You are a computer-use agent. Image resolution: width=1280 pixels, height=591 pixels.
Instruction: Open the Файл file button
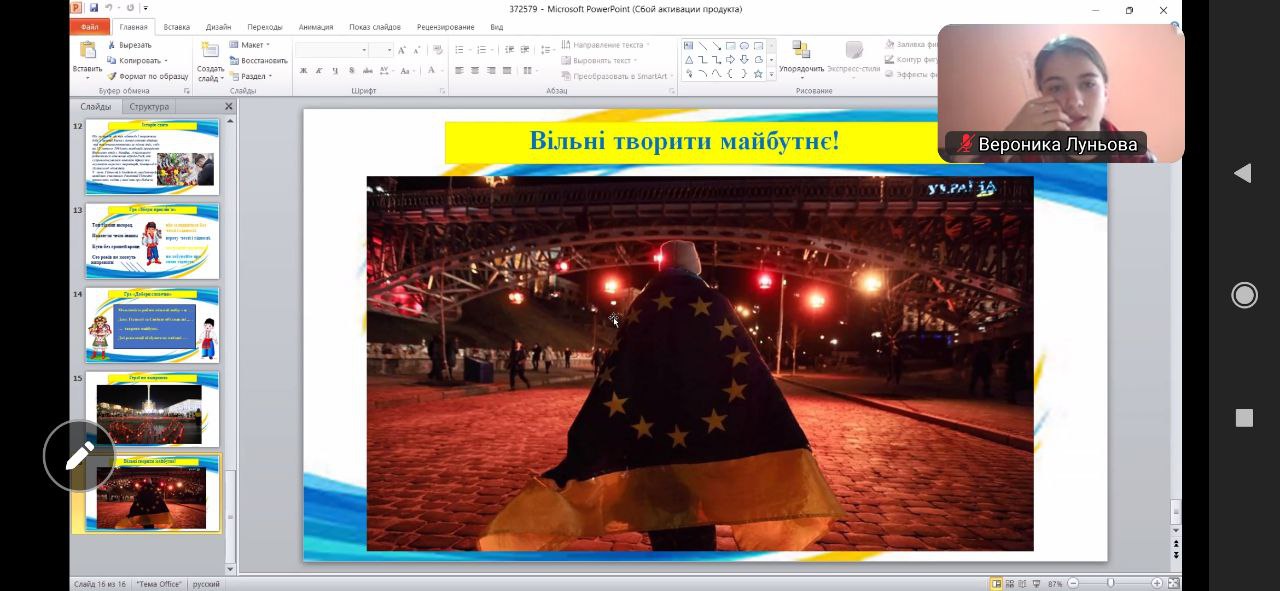coord(90,27)
